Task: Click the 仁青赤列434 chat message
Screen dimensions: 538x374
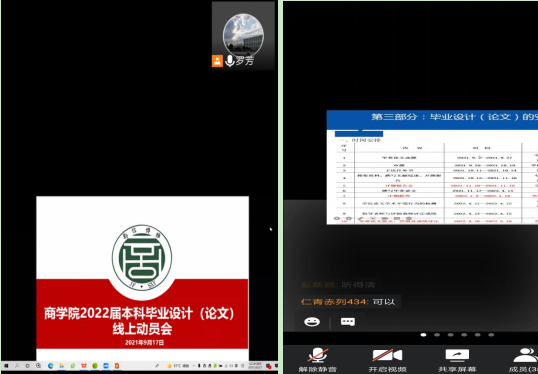Action: [348, 302]
